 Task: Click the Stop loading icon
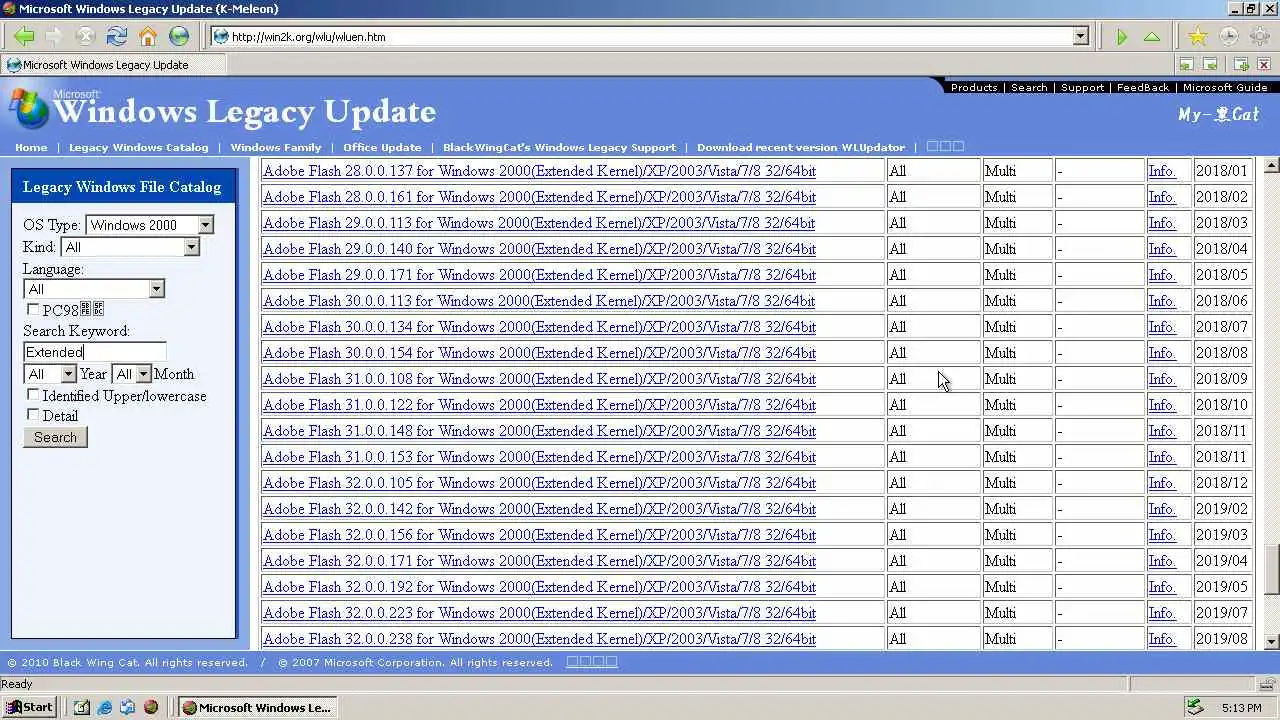point(85,37)
